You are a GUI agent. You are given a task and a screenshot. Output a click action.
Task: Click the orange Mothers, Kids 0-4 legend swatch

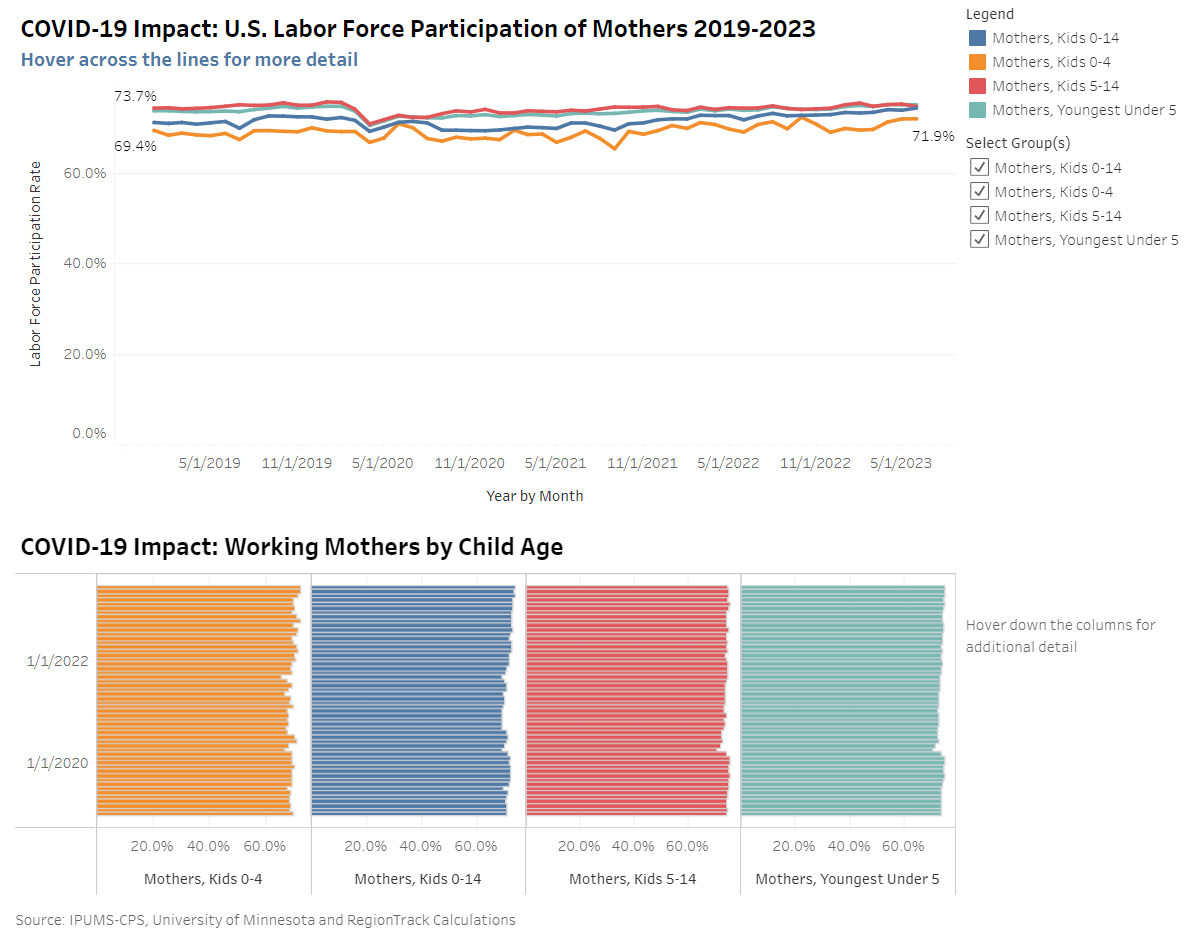click(978, 62)
